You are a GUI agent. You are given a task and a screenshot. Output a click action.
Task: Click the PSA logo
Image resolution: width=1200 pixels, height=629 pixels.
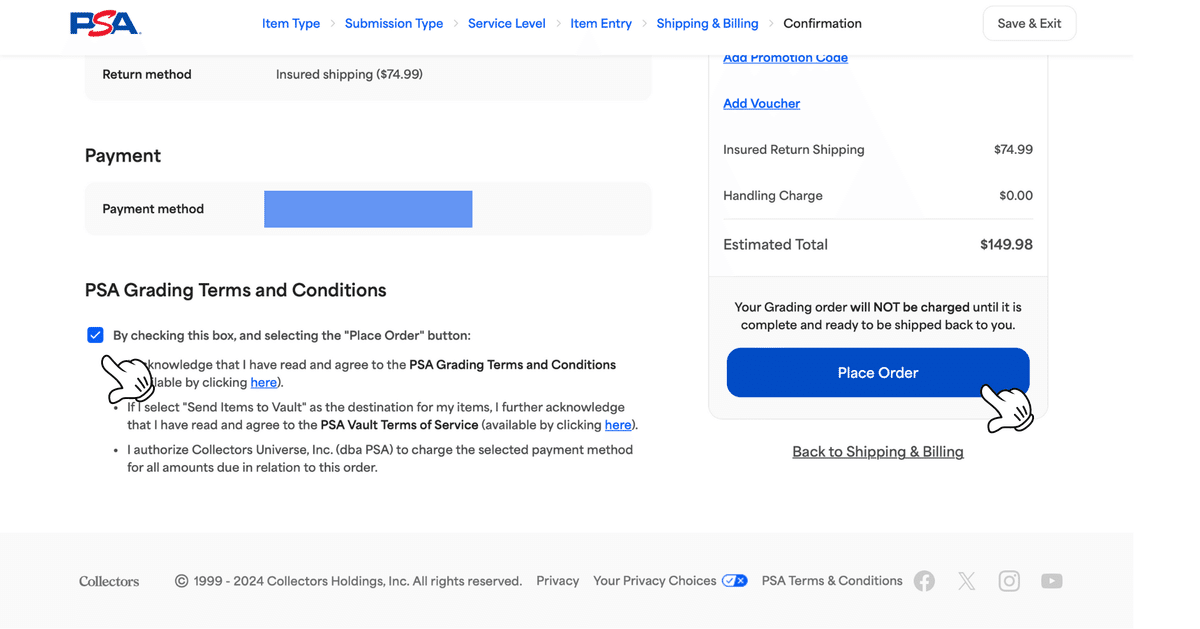104,23
